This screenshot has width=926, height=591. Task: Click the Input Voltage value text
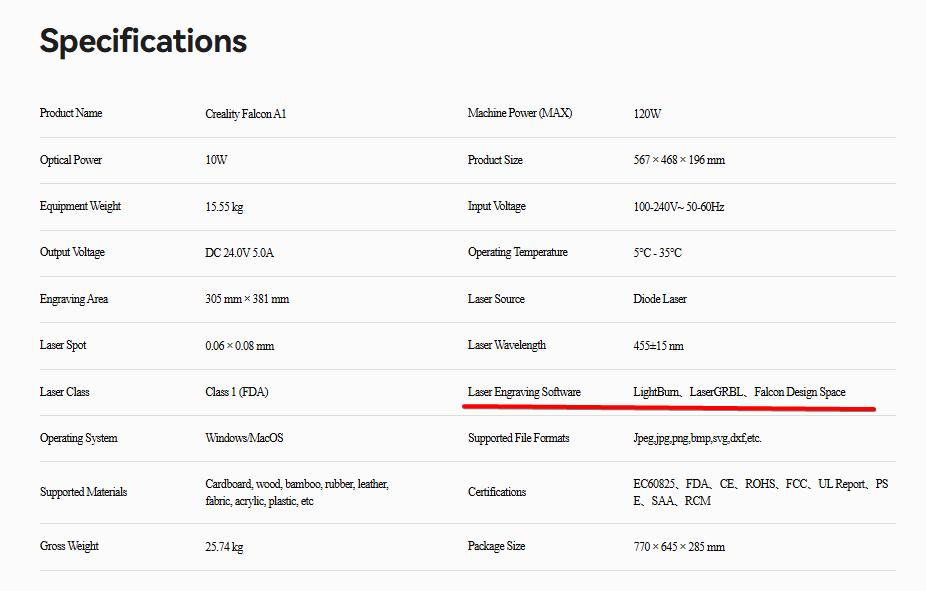click(x=679, y=207)
